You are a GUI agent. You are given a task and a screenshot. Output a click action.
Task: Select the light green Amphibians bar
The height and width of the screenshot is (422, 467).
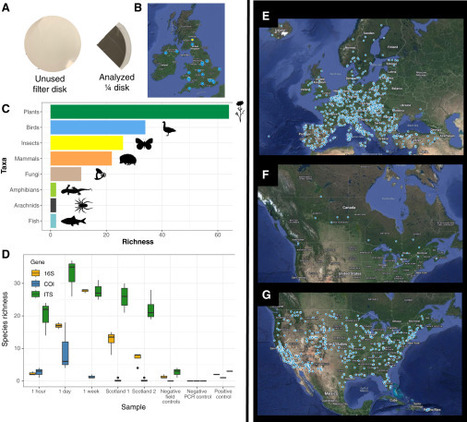pyautogui.click(x=53, y=190)
